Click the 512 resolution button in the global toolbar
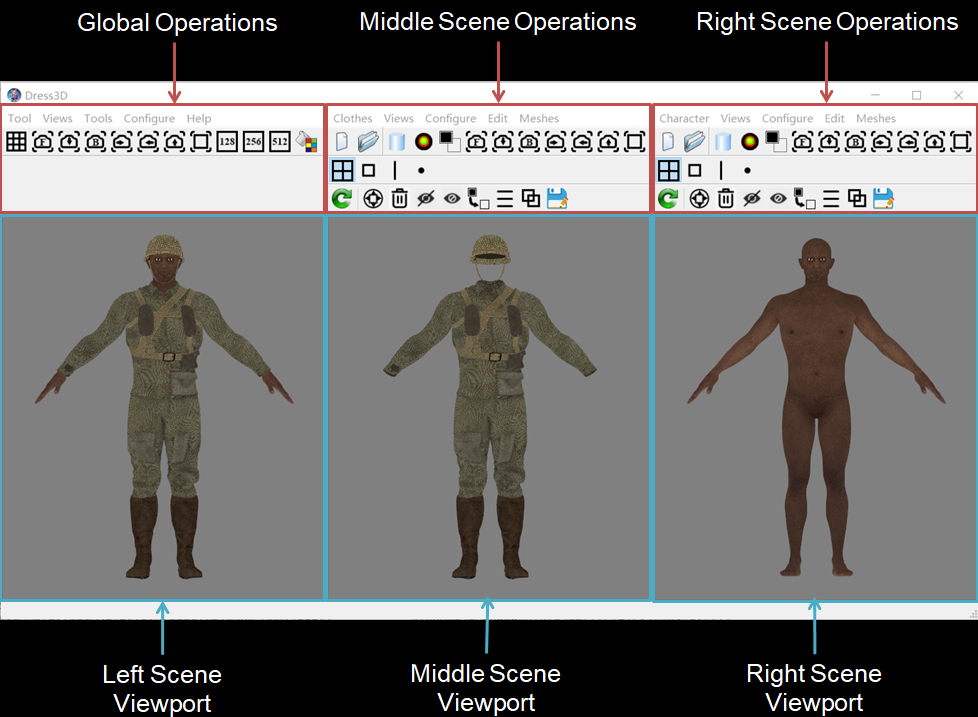 point(280,142)
